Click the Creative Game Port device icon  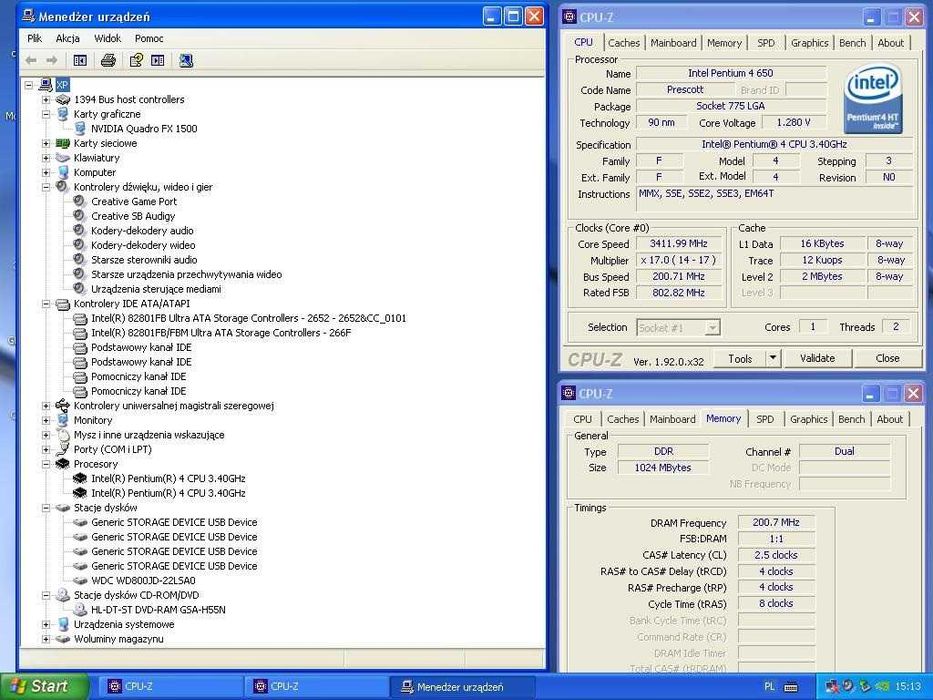(80, 201)
